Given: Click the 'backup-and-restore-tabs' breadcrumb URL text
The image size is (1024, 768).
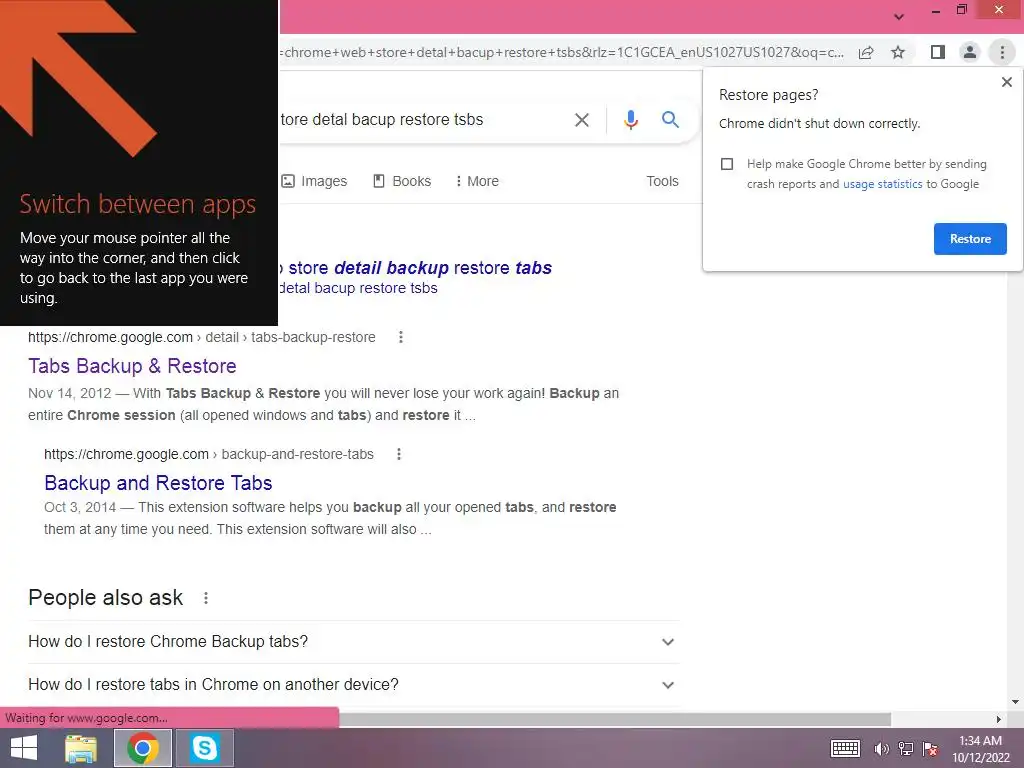Looking at the screenshot, I should pyautogui.click(x=298, y=454).
